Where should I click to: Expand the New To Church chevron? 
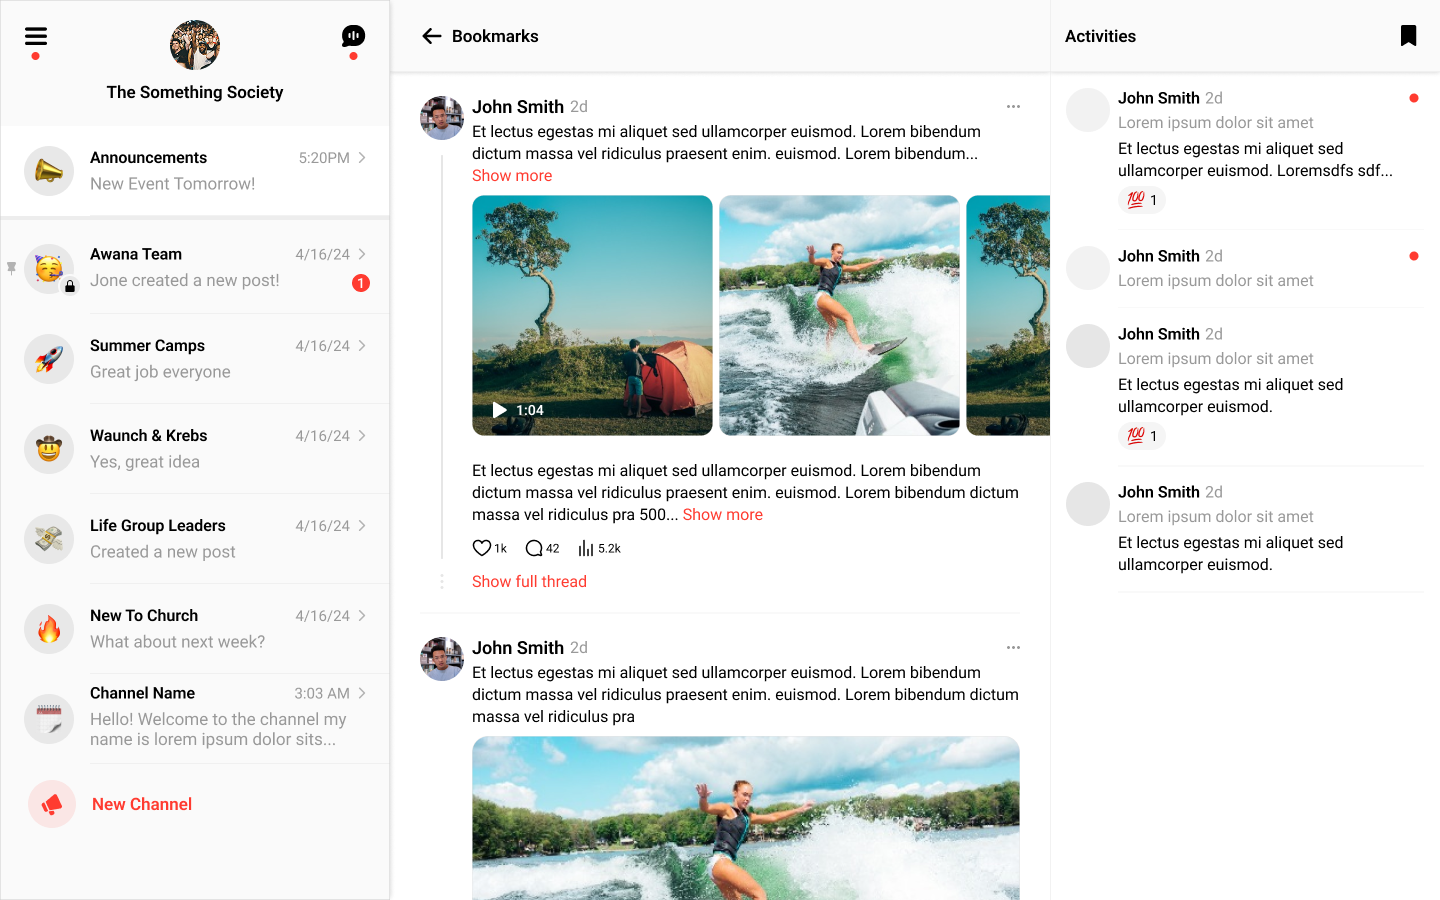click(362, 616)
